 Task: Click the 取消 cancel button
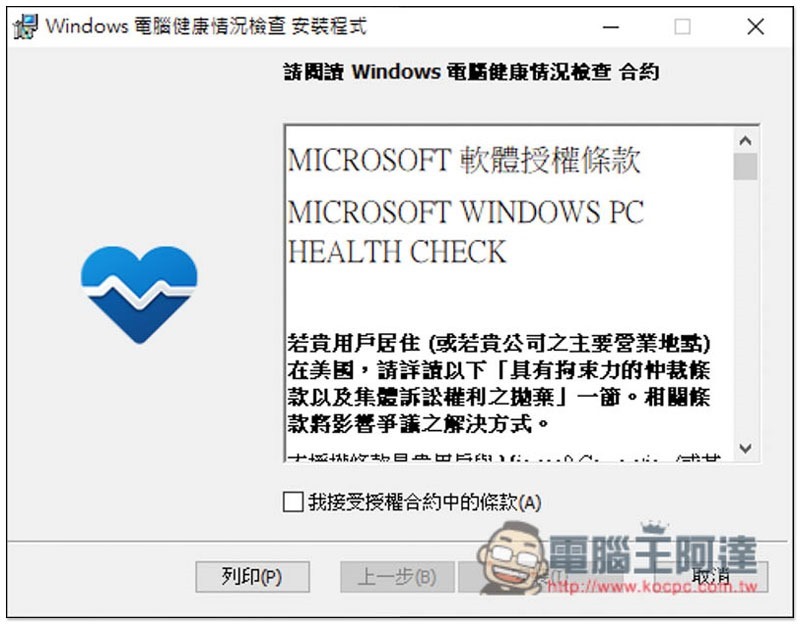pos(711,577)
